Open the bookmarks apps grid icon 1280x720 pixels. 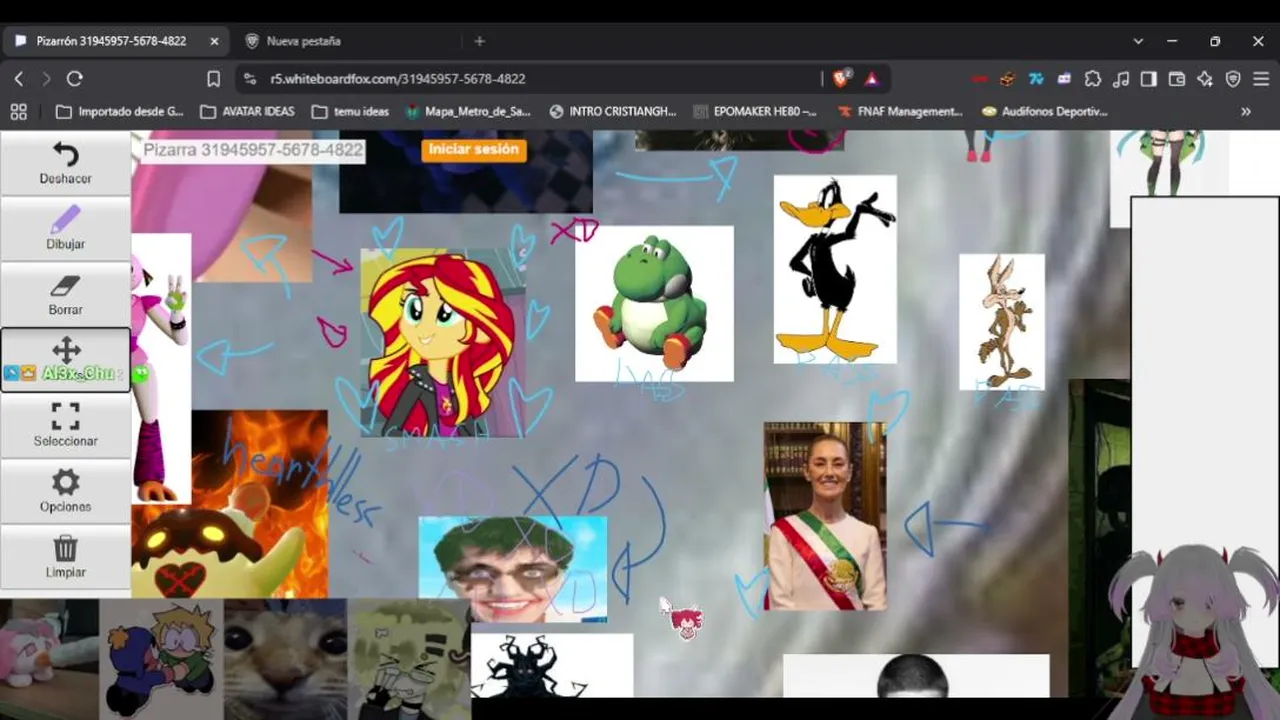[18, 111]
